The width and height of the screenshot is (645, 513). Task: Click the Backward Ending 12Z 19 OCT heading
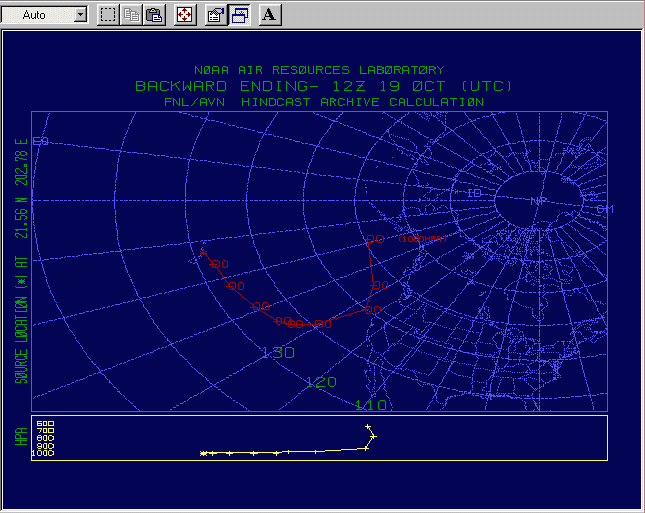319,86
